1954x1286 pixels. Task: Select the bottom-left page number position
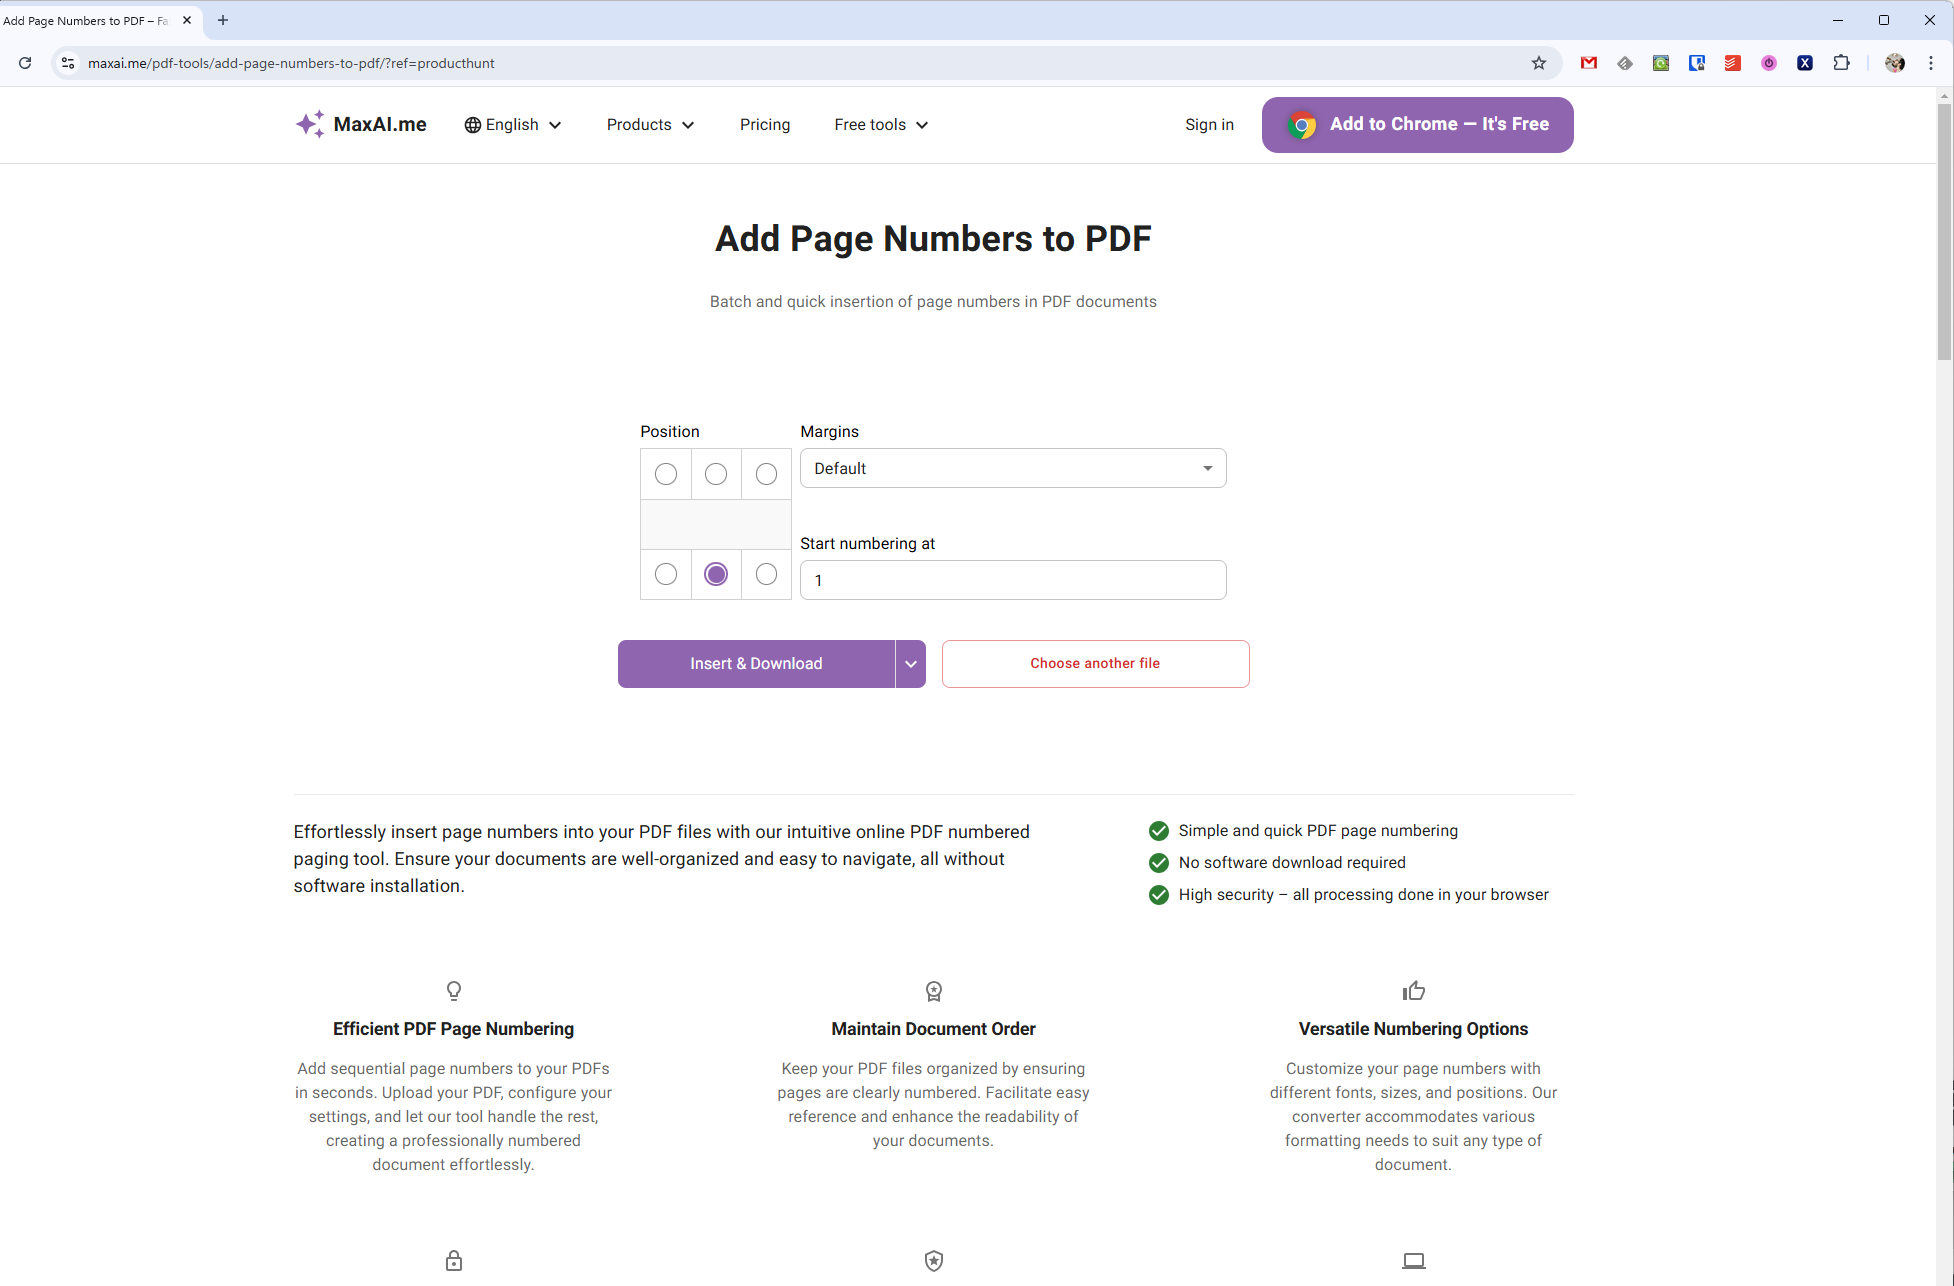point(666,574)
